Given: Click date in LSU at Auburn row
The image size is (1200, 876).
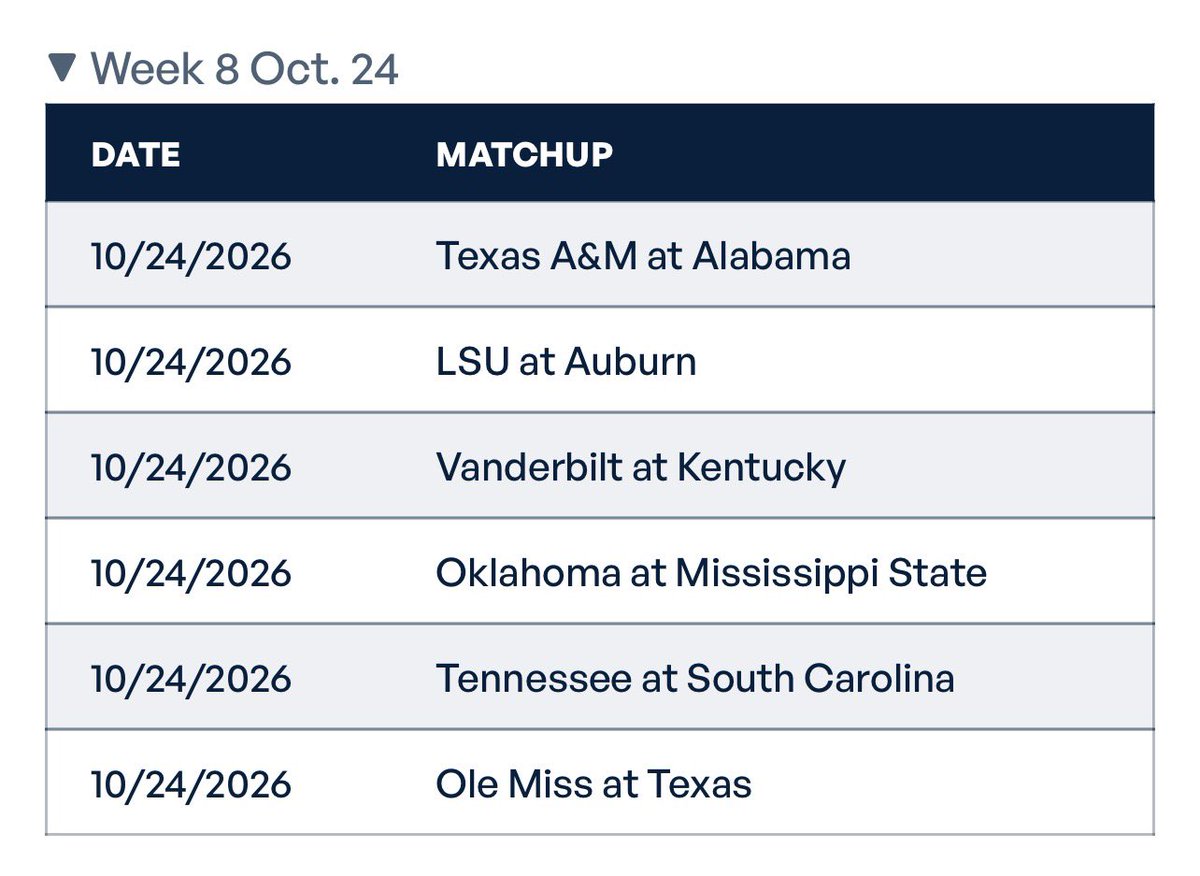Looking at the screenshot, I should pos(191,361).
